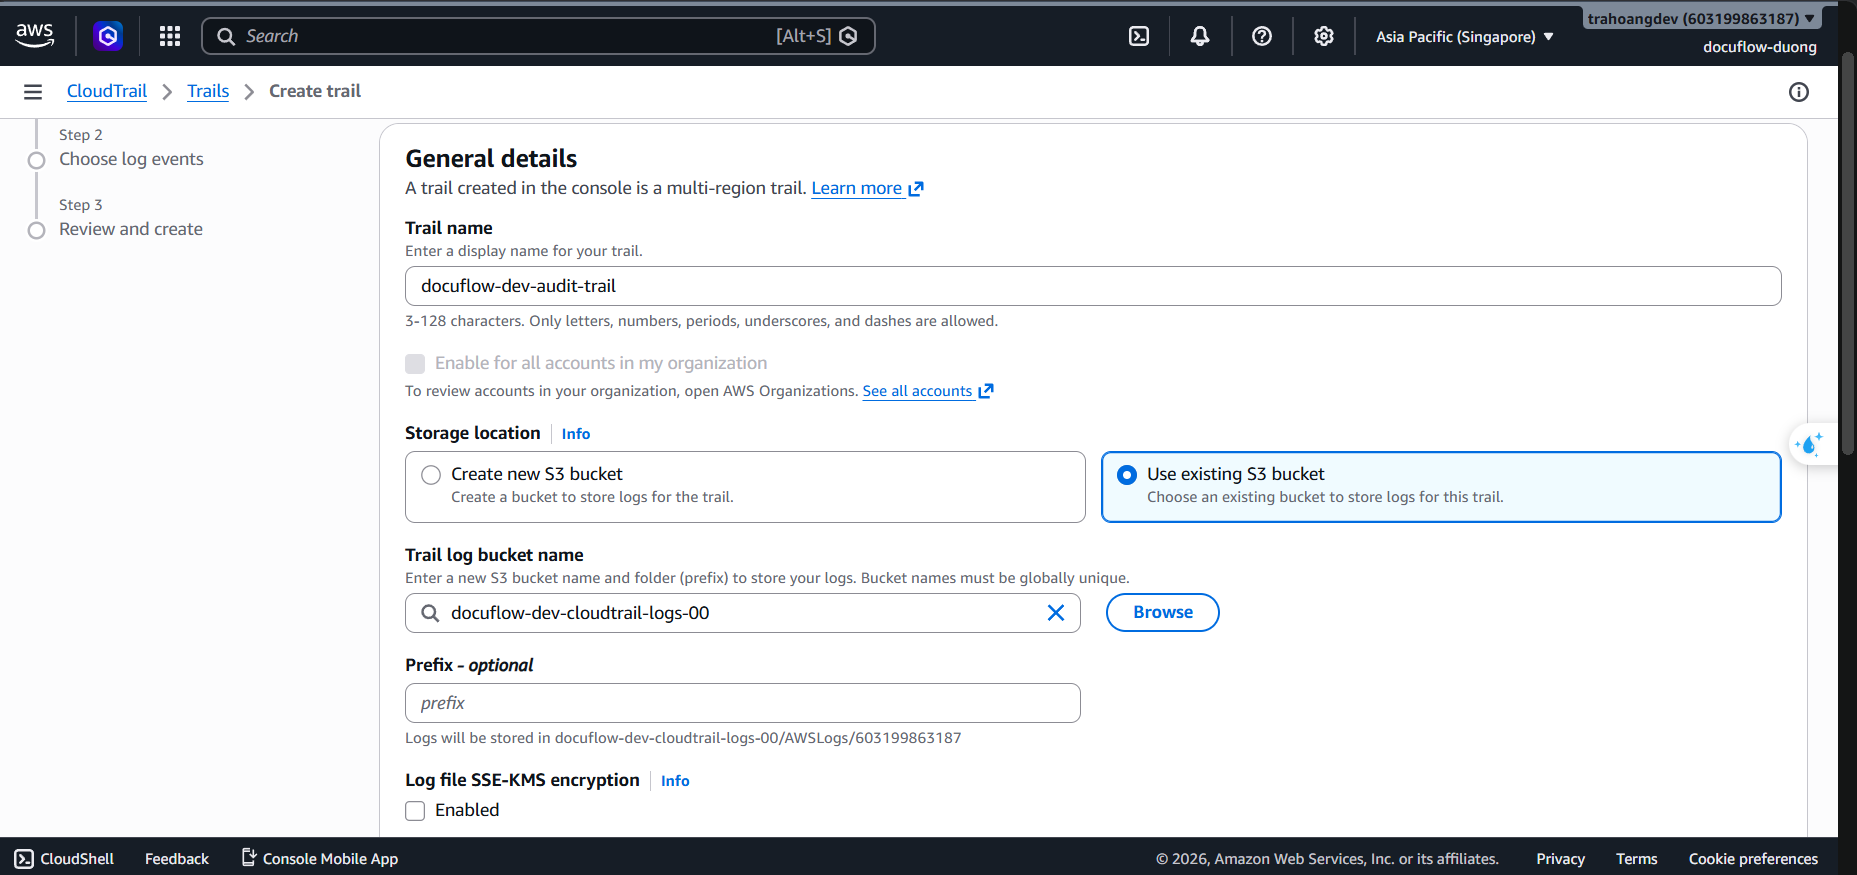Image resolution: width=1857 pixels, height=875 pixels.
Task: Enable the SSE-KMS encryption checkbox
Action: point(415,811)
